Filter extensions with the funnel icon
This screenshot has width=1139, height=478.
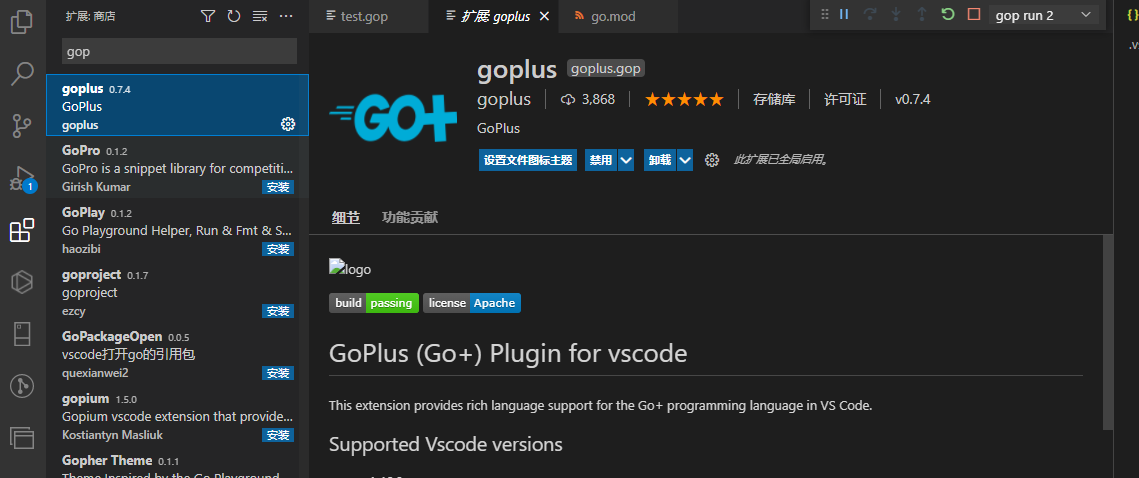tap(208, 15)
